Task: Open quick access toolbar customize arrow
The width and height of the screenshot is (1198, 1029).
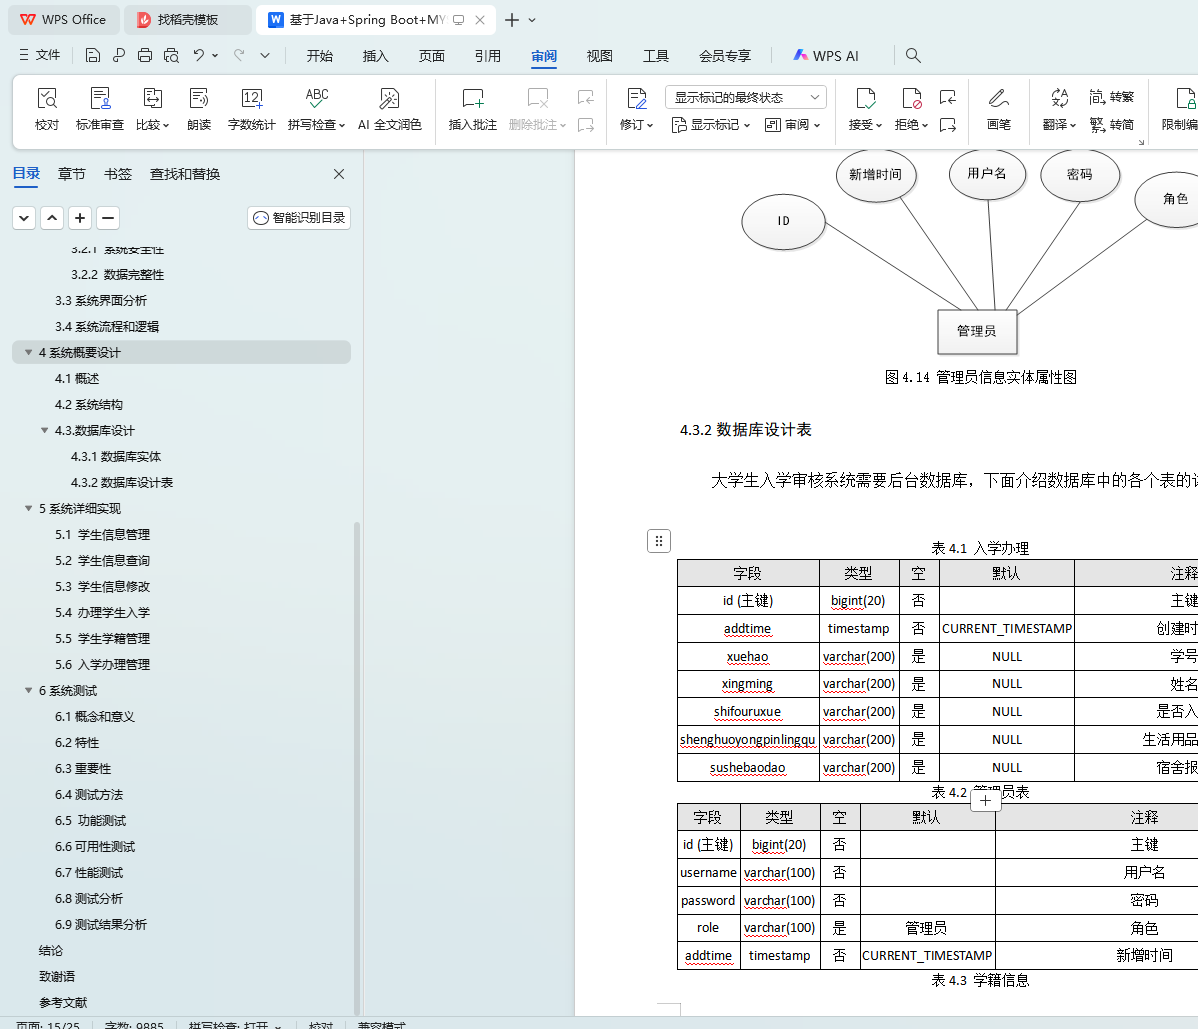Action: point(264,55)
